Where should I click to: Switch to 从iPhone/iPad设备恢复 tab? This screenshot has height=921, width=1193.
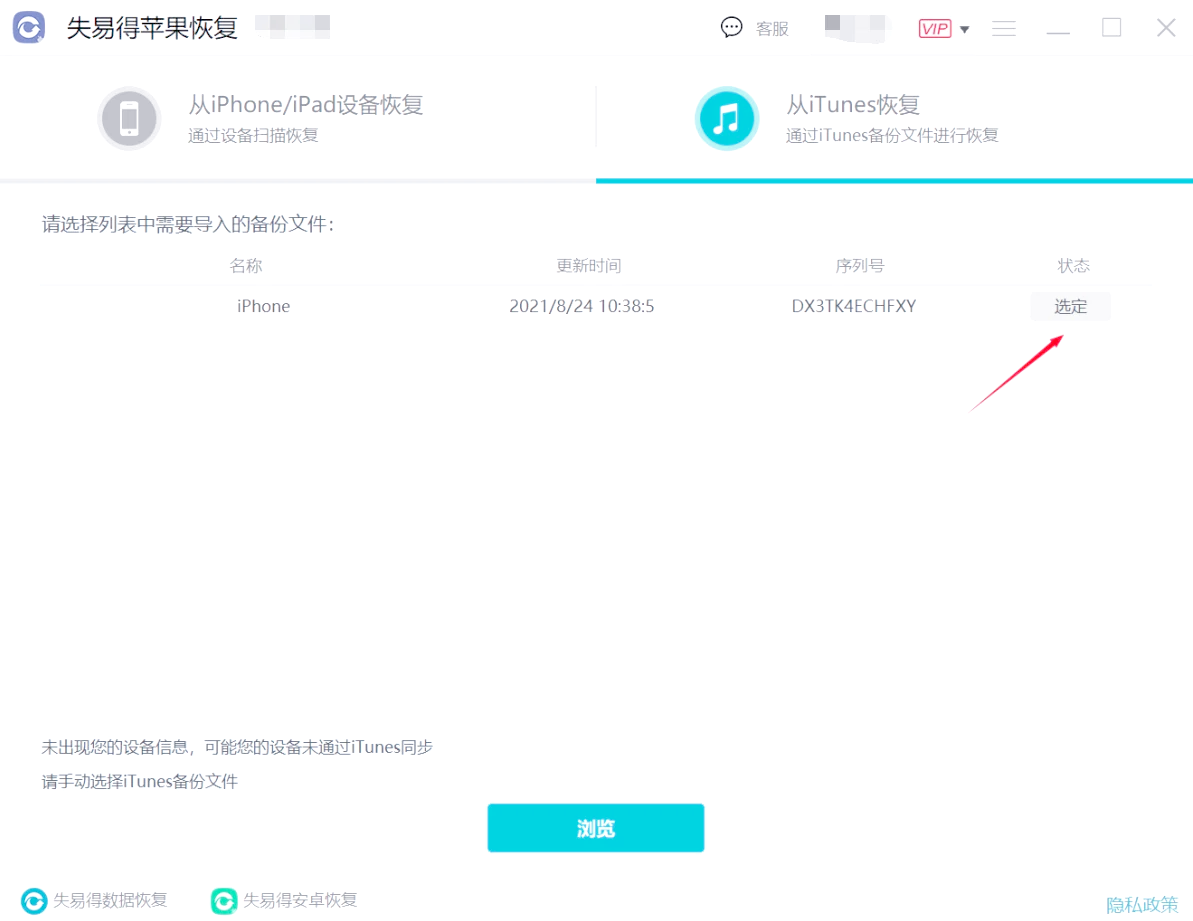pyautogui.click(x=297, y=119)
